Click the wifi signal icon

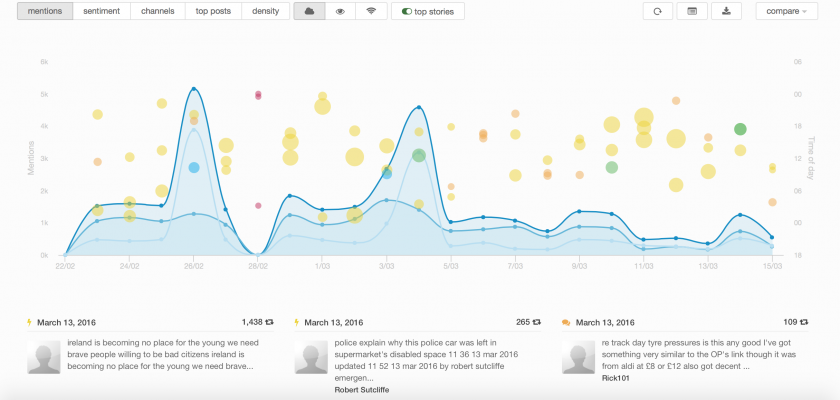(x=372, y=11)
